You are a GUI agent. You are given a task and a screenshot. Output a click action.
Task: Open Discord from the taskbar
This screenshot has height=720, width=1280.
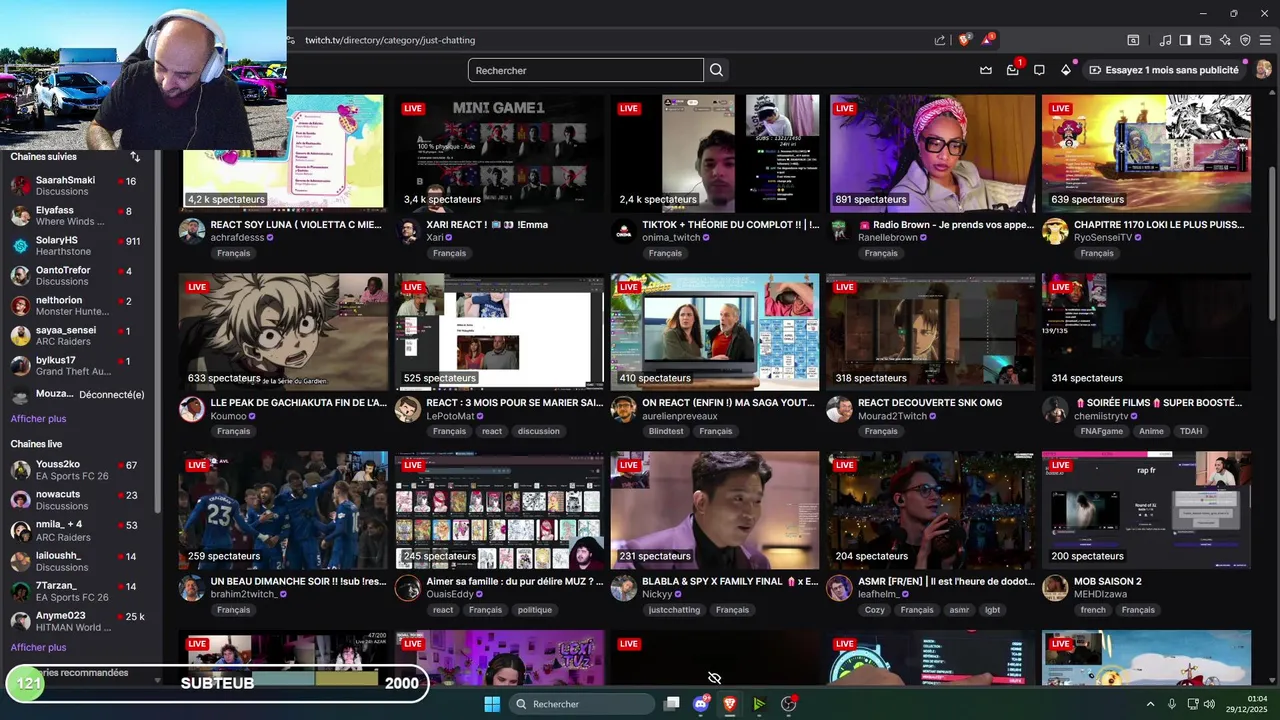pos(701,704)
